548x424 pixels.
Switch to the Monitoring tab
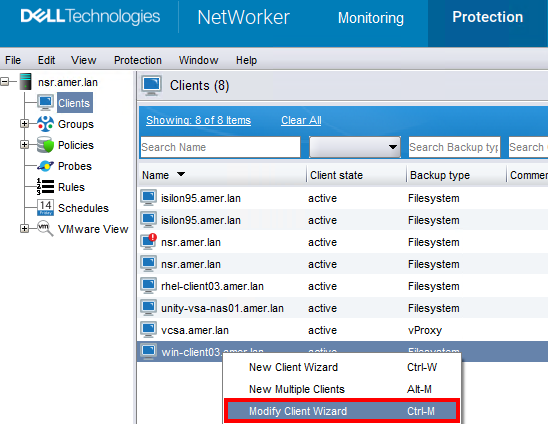pos(371,18)
